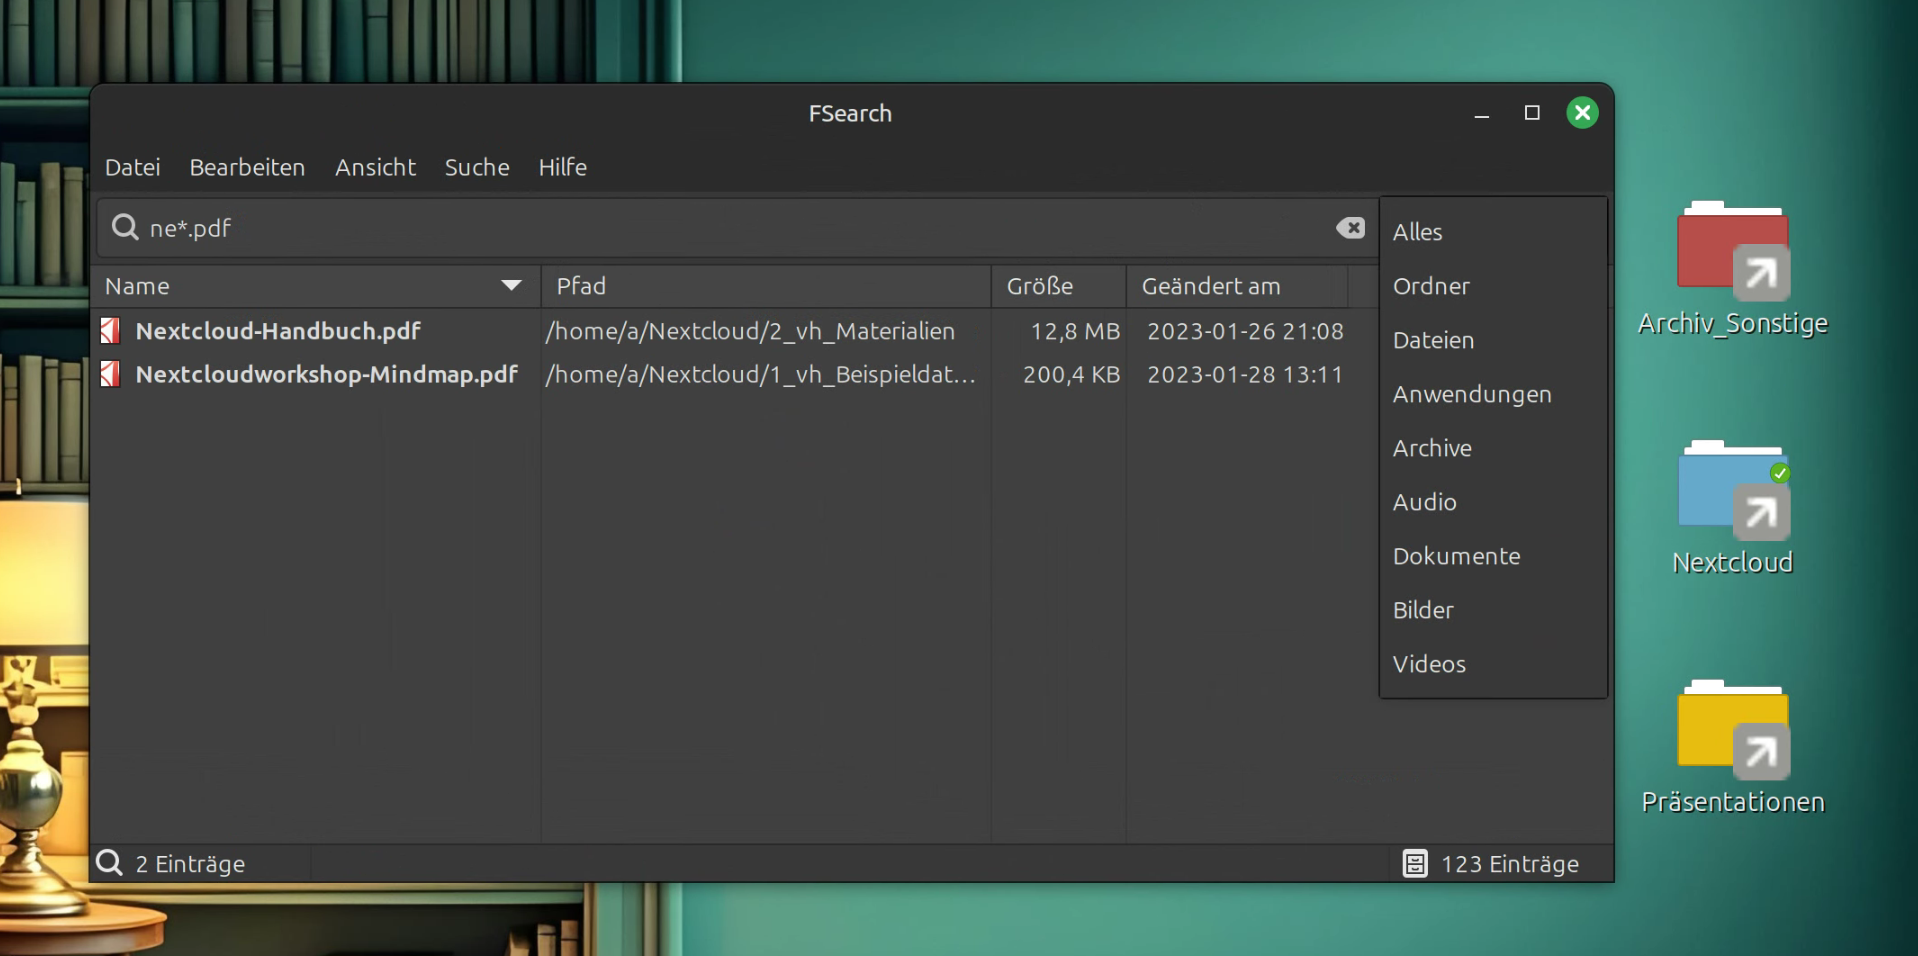Select the Nextcloudworkshop-Mindmap.pdf file name
Image resolution: width=1918 pixels, height=956 pixels.
point(326,374)
